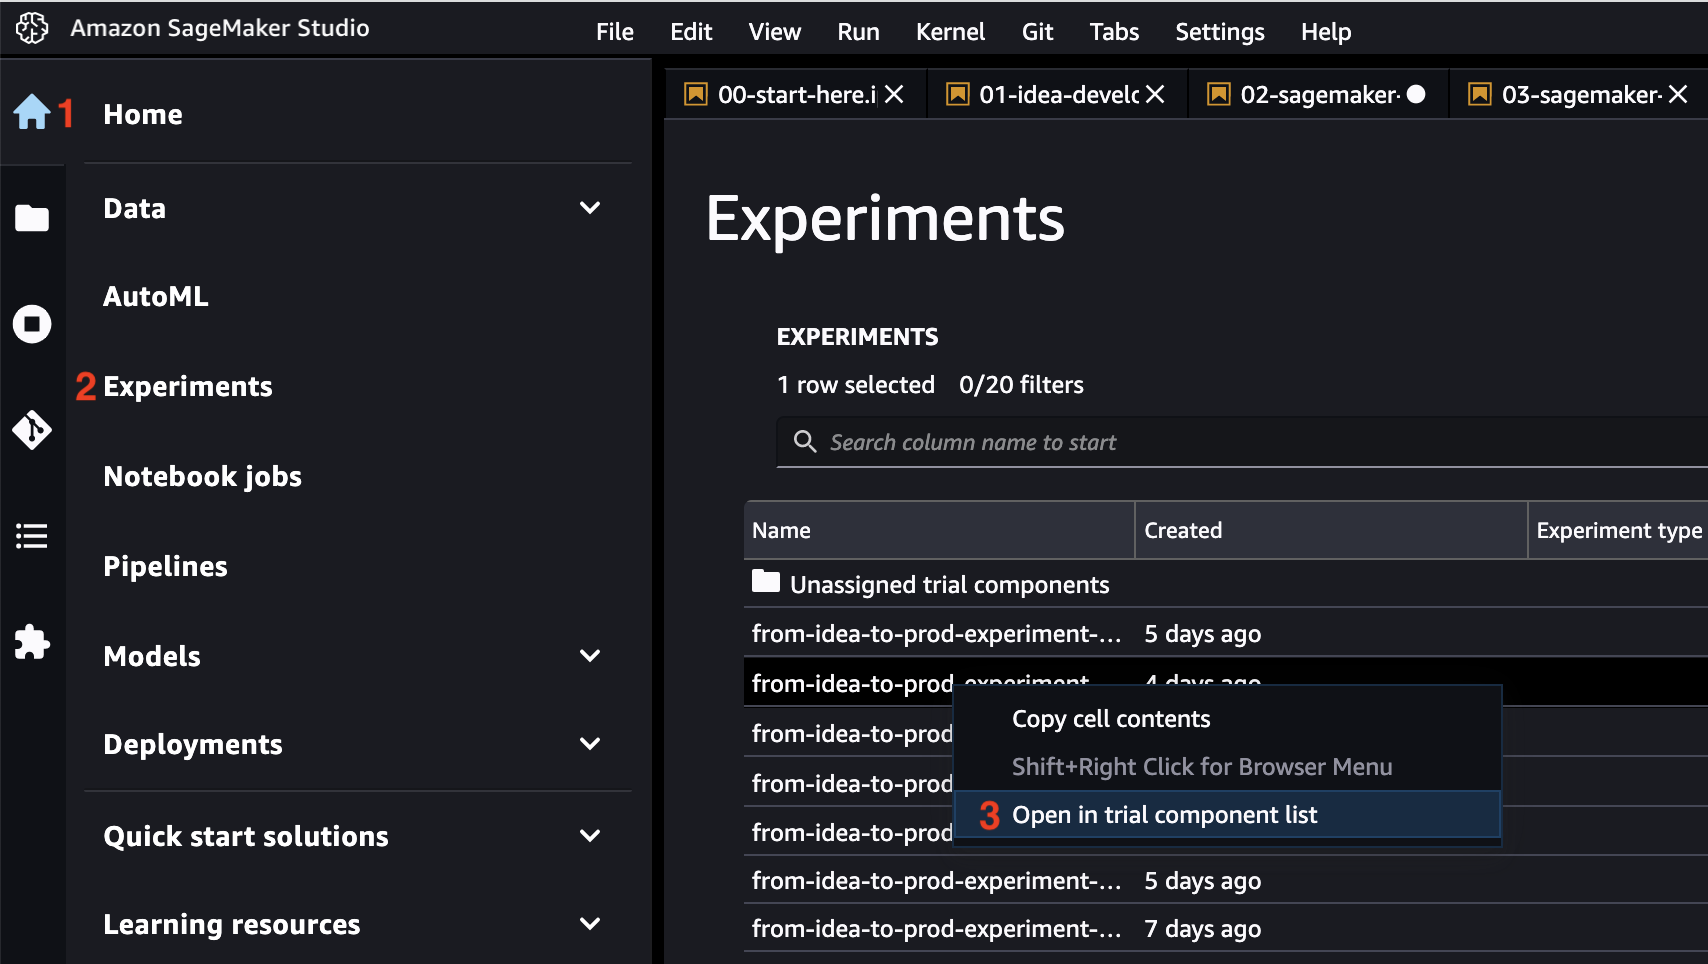Open Experiments in navigation
1708x964 pixels.
[188, 386]
